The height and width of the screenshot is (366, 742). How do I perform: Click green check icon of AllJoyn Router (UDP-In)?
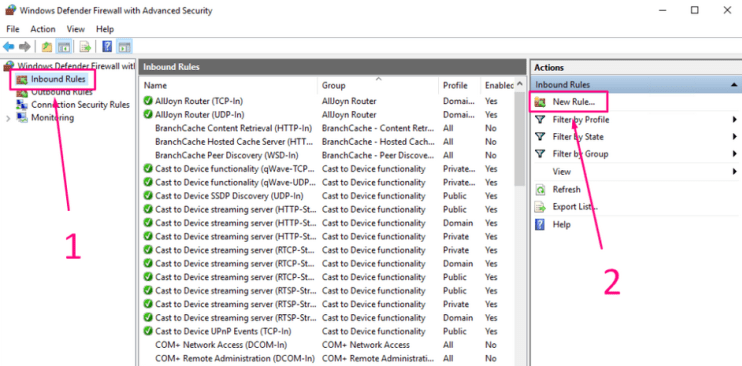click(x=148, y=115)
